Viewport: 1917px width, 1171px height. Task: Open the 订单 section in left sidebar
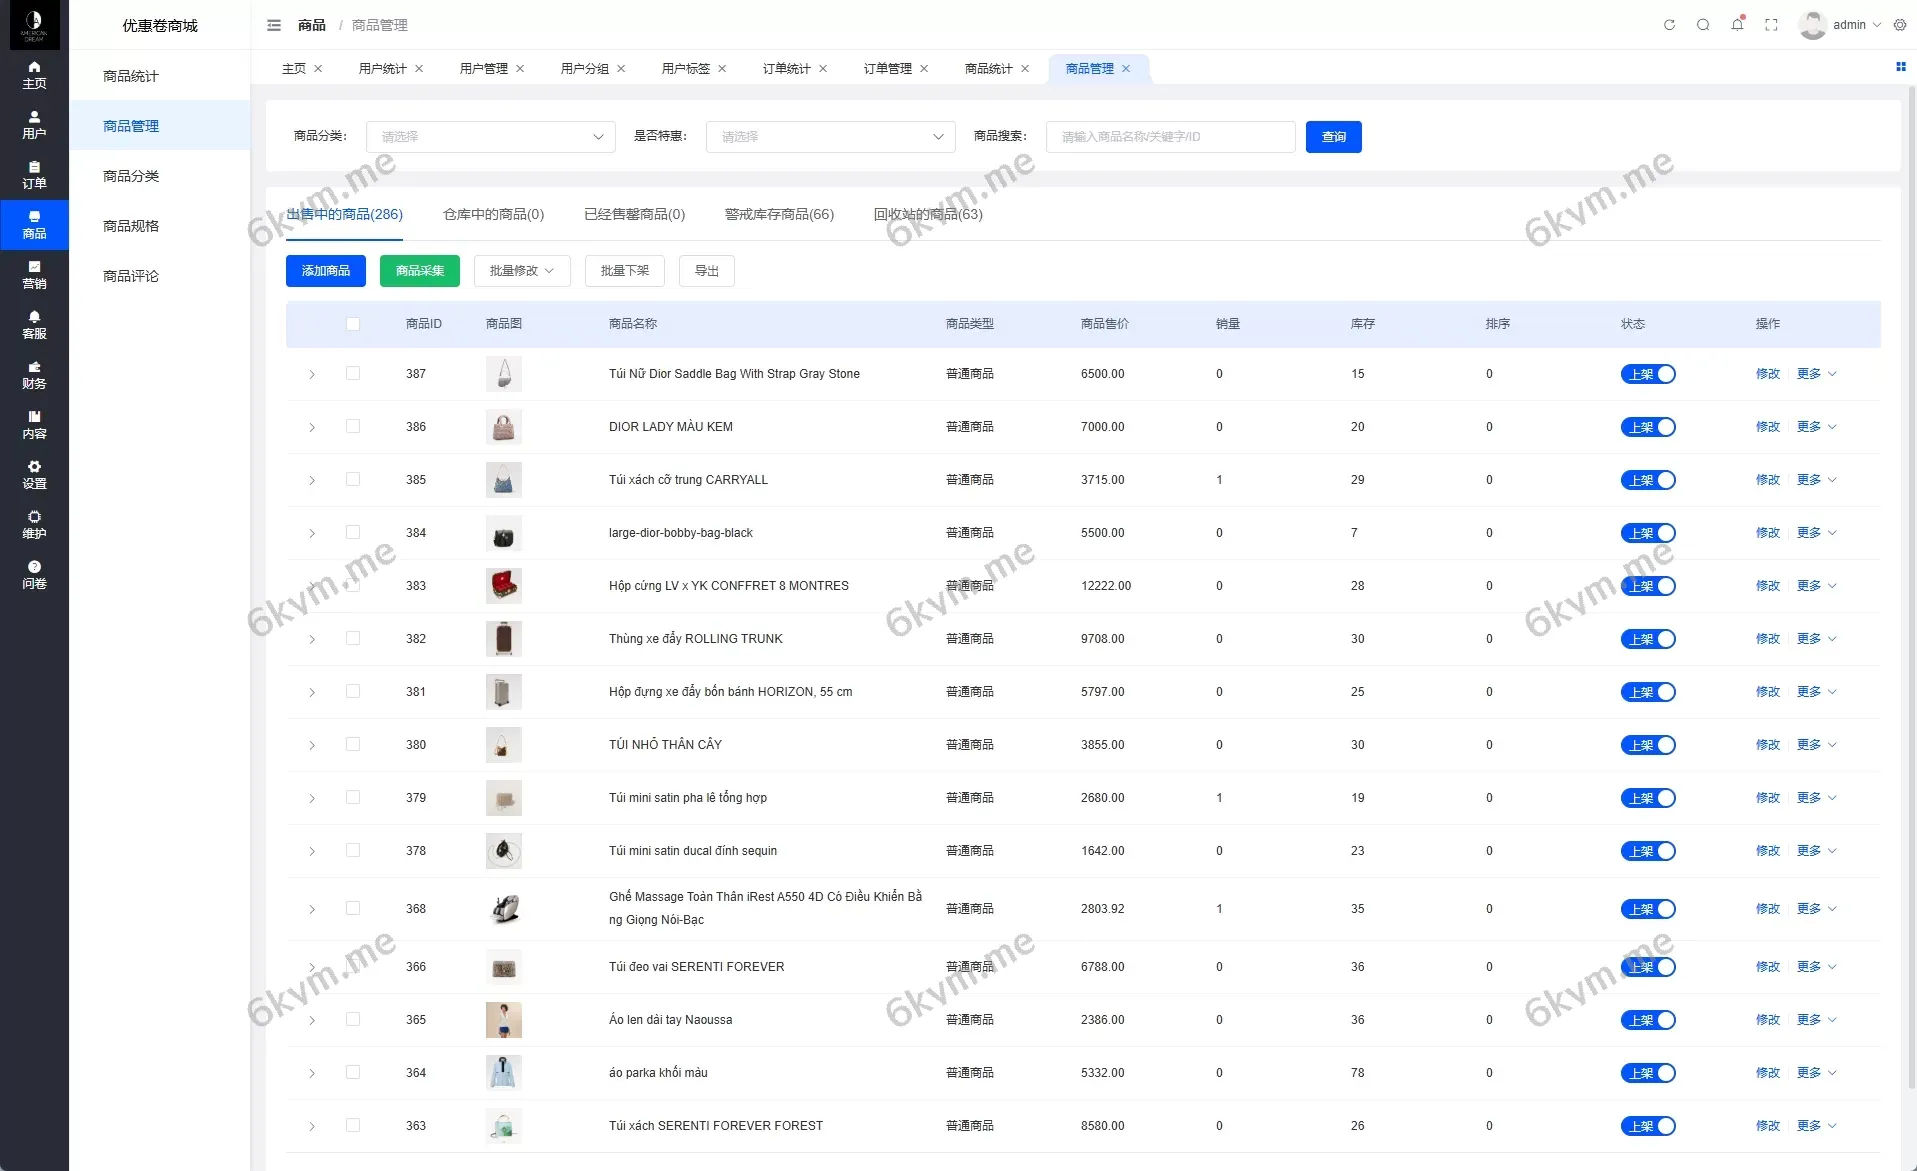pos(34,175)
